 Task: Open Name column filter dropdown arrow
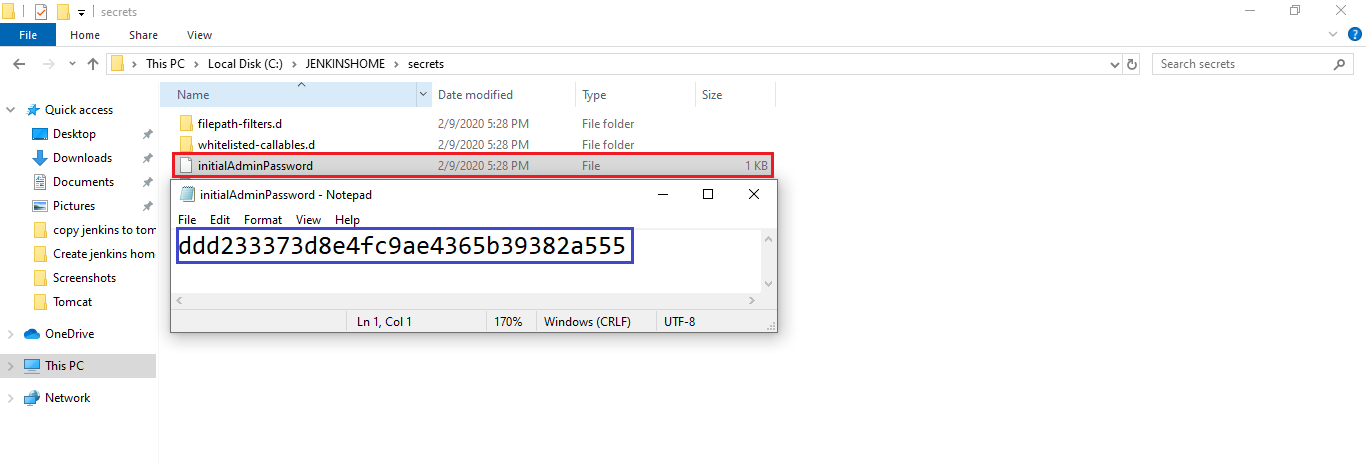tap(423, 95)
